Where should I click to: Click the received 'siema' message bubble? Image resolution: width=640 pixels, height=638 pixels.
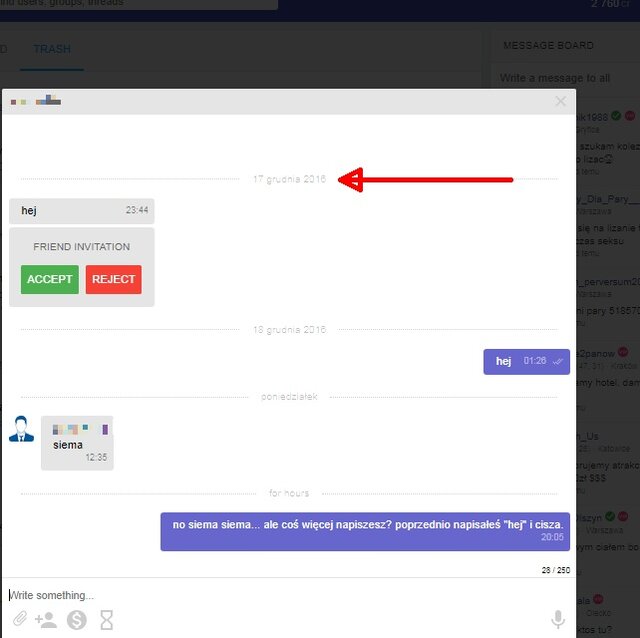coord(77,445)
